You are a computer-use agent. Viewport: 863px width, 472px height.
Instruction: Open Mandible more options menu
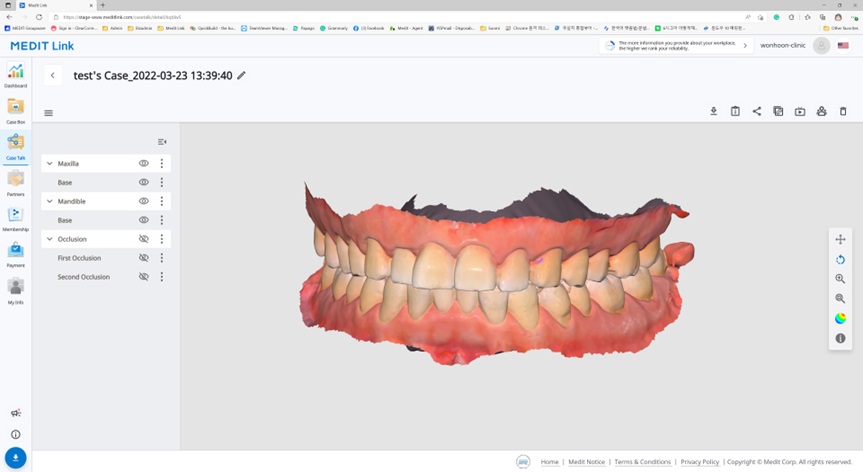tap(162, 201)
